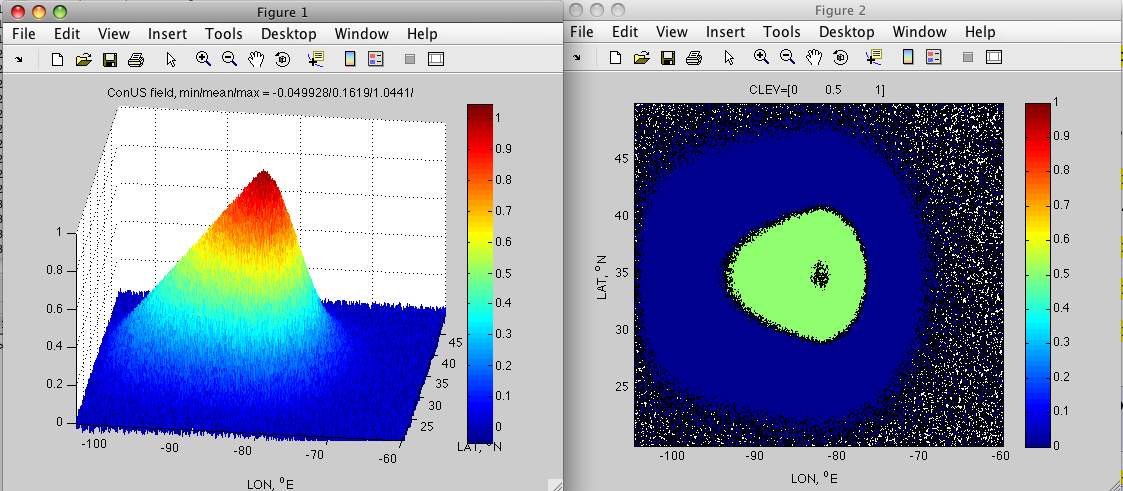The width and height of the screenshot is (1123, 491).
Task: Open the Insert dropdown menu in Figure 2
Action: (x=725, y=32)
